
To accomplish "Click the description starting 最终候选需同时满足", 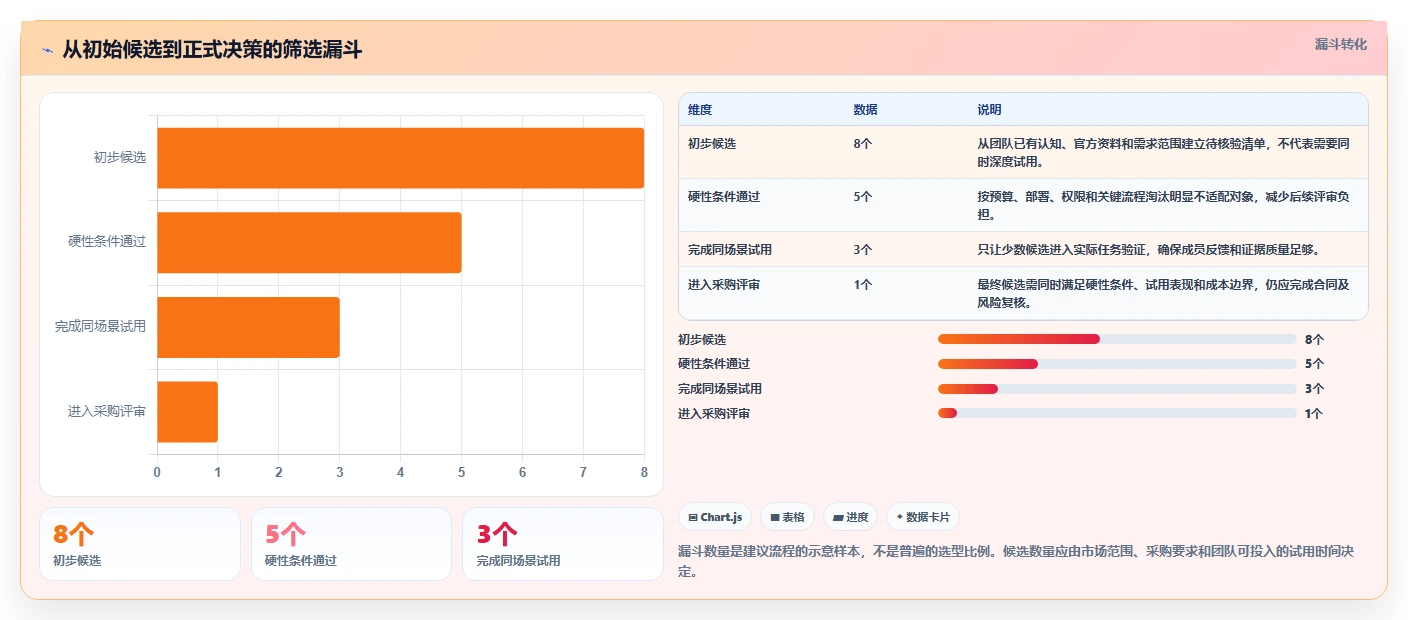I will coord(1164,294).
